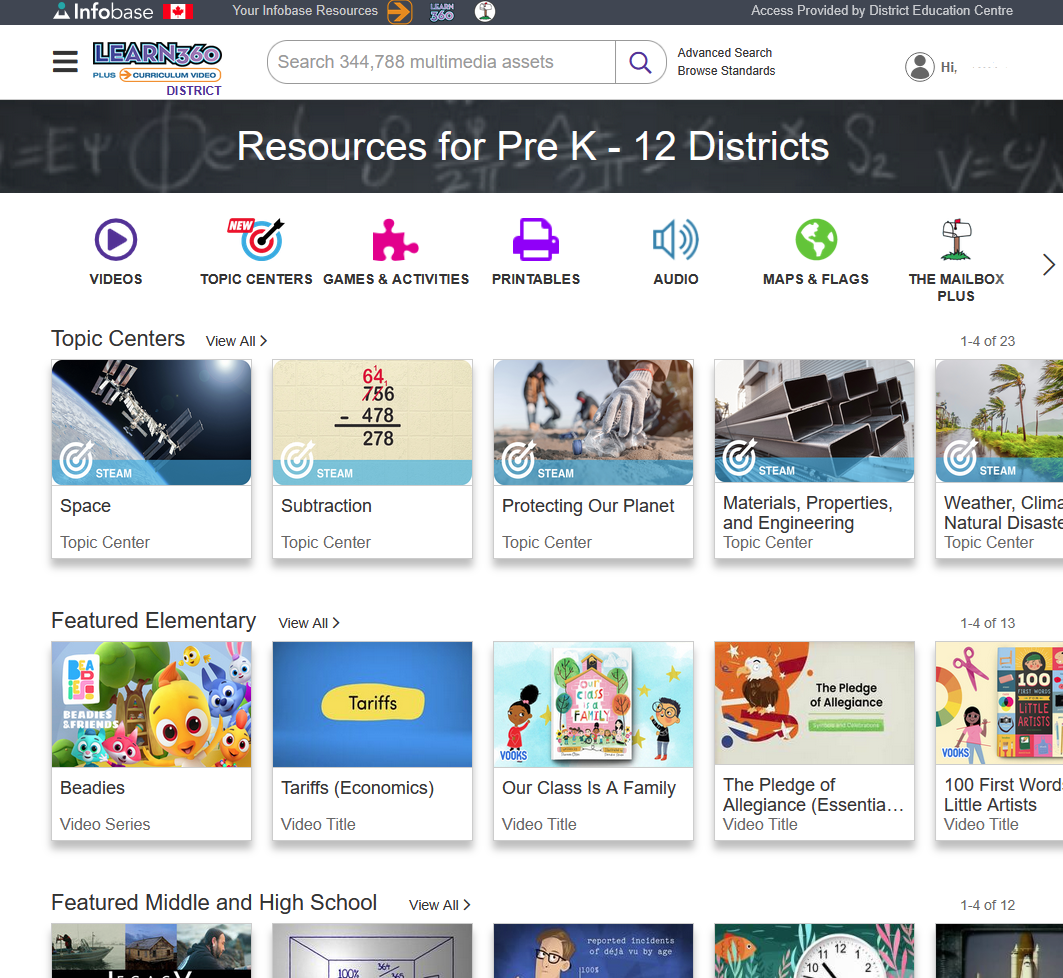Viewport: 1063px width, 978px height.
Task: Click the Canadian flag icon
Action: pyautogui.click(x=178, y=11)
